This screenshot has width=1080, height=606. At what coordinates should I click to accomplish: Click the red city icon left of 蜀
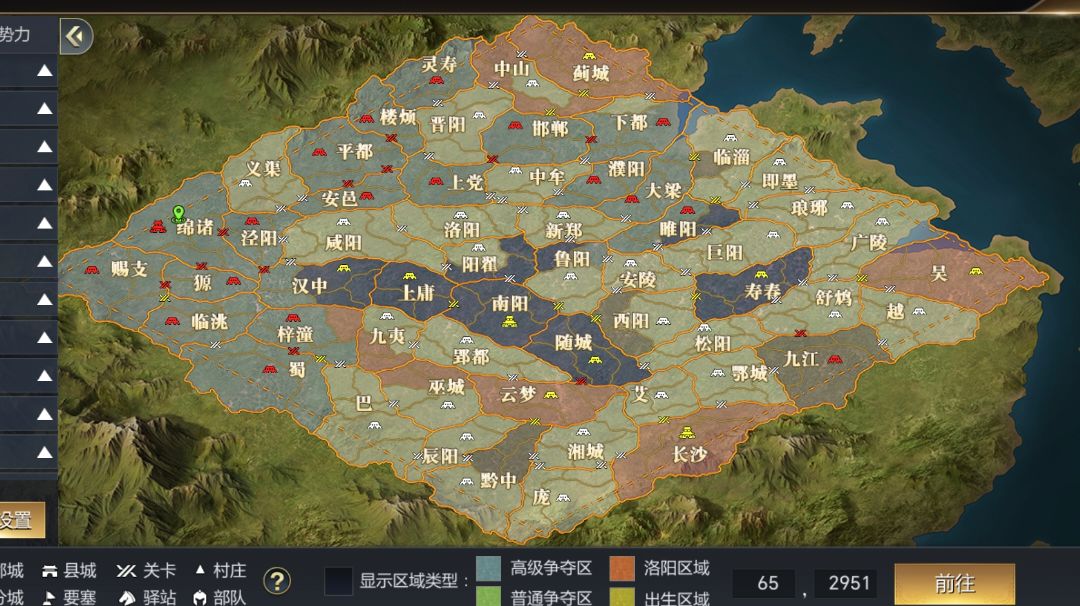pos(269,370)
